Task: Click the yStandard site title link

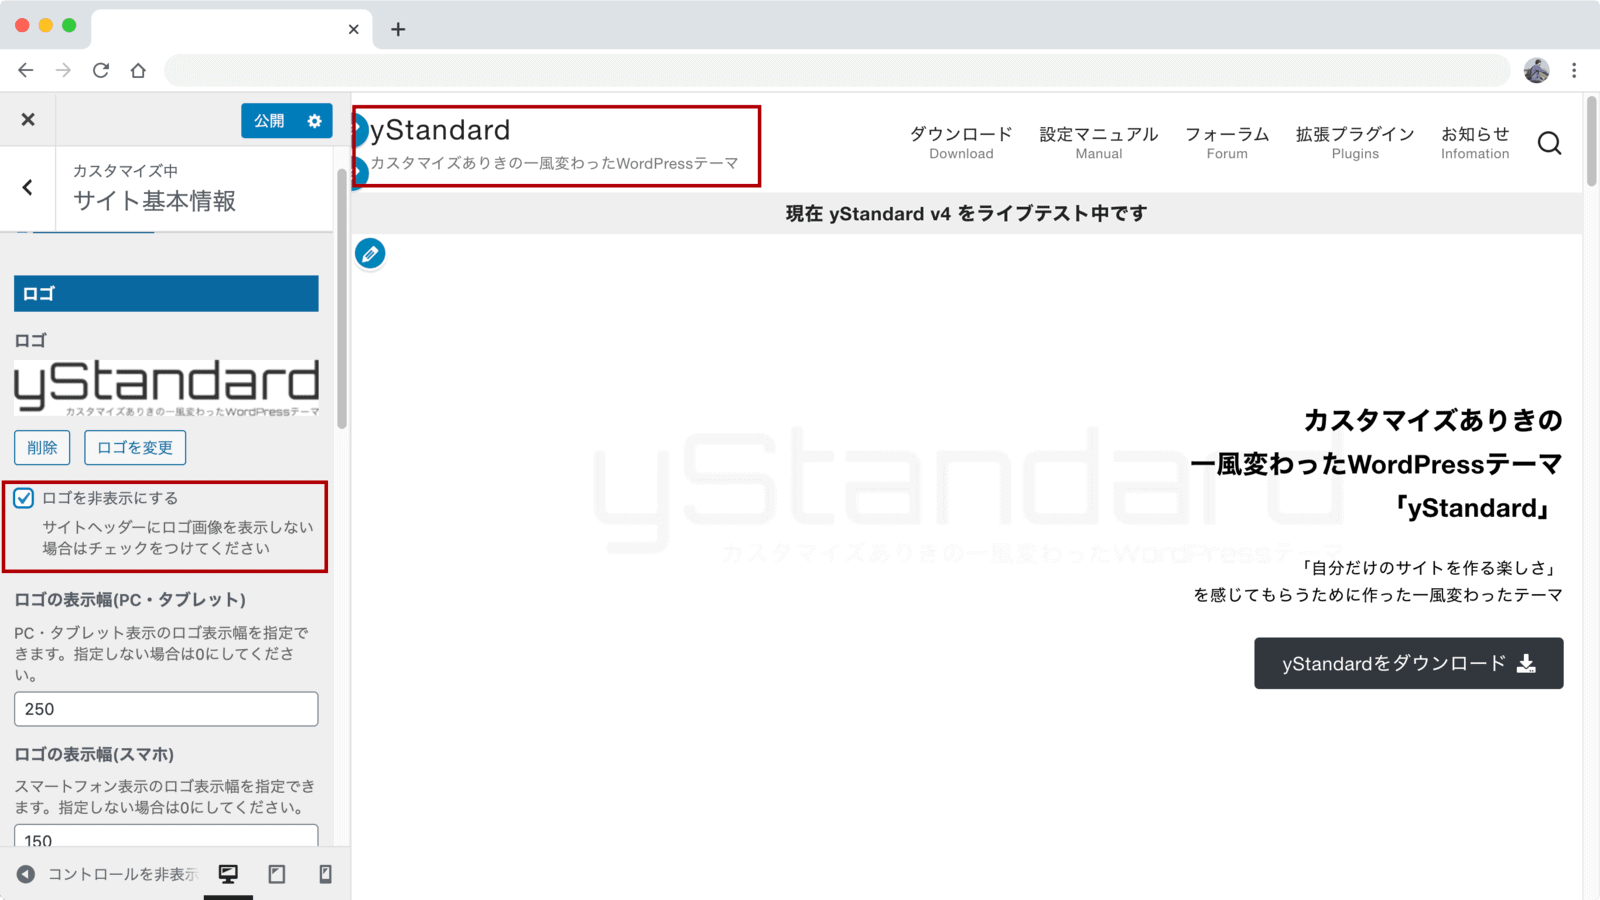Action: coord(440,130)
